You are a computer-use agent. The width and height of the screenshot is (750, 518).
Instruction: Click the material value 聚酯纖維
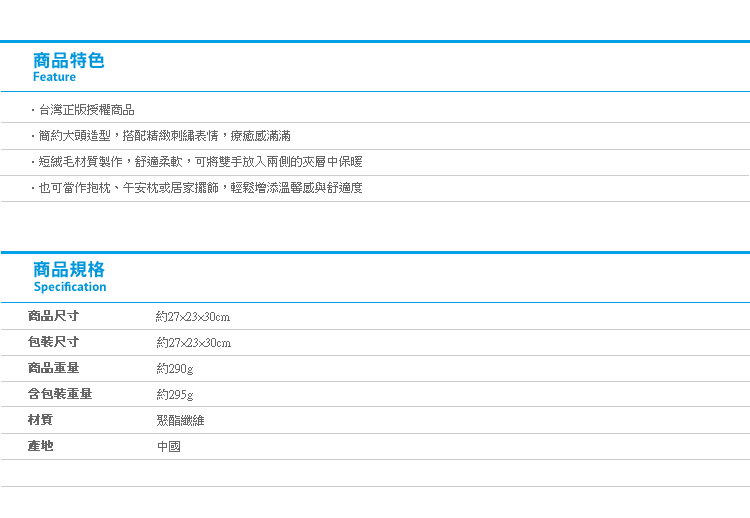point(180,420)
